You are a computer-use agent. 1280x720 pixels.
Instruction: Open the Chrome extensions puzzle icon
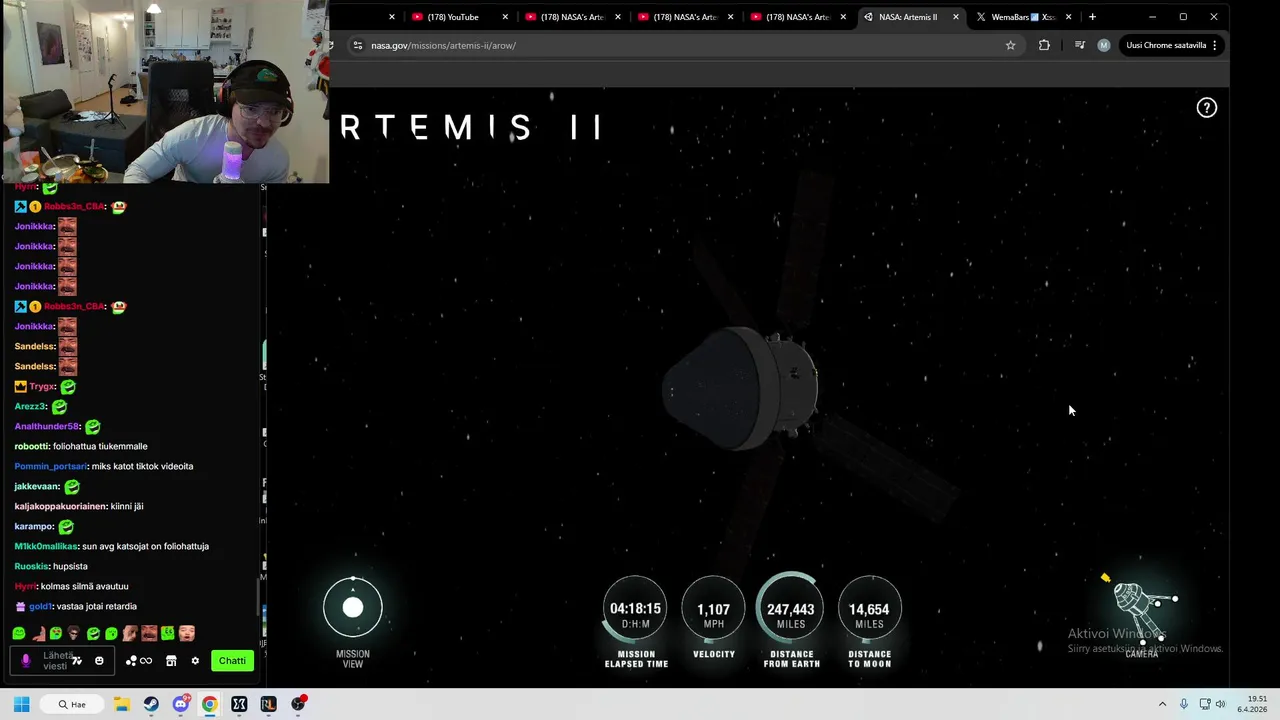(1044, 45)
